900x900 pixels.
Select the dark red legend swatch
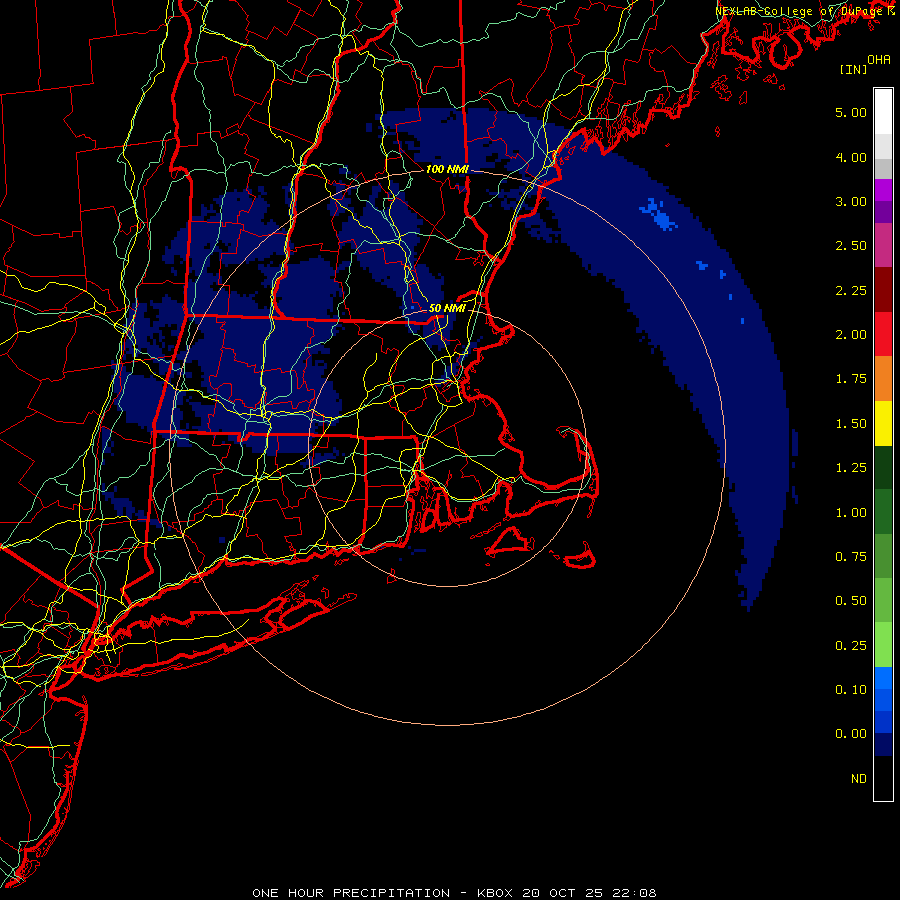[x=883, y=290]
